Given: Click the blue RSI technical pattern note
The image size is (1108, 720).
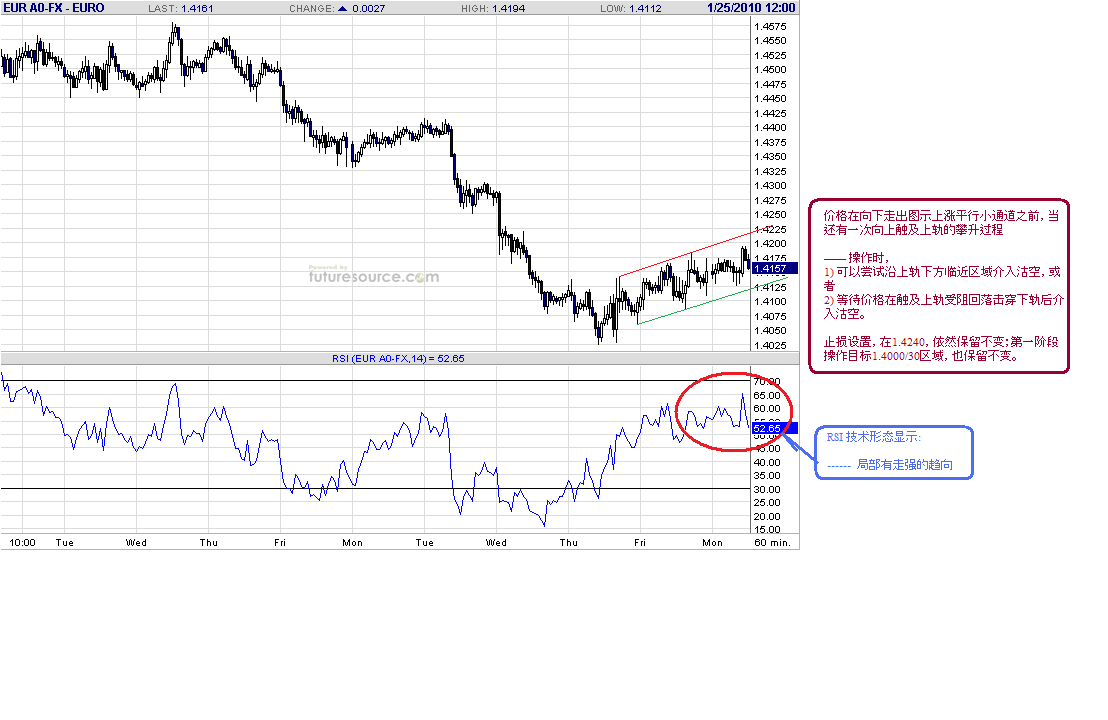Looking at the screenshot, I should 894,452.
